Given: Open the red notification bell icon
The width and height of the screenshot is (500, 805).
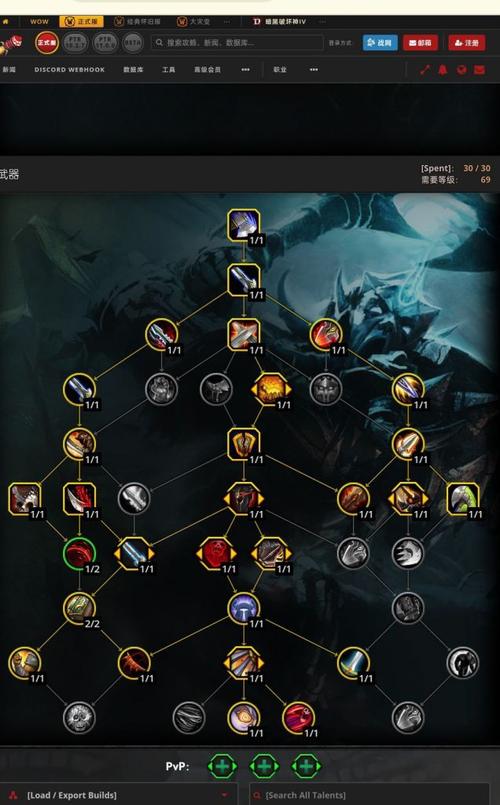Looking at the screenshot, I should click(x=443, y=70).
